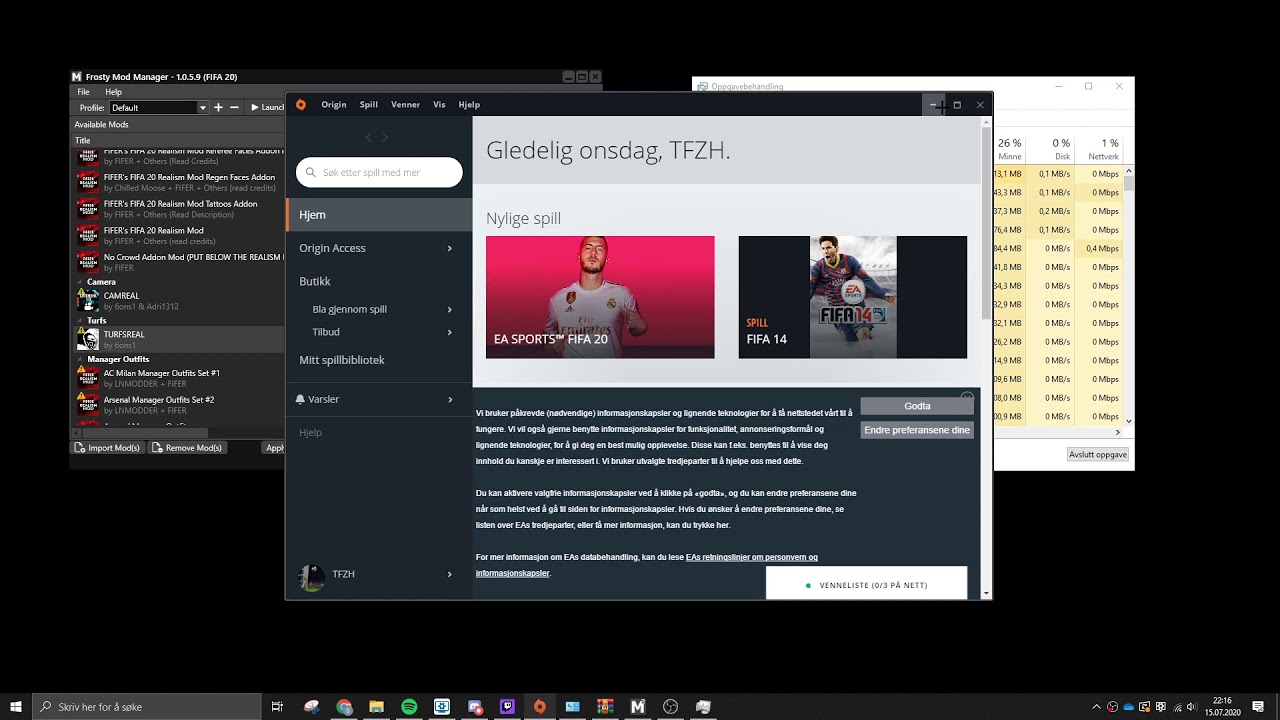Open the TFZH account menu arrow
Image resolution: width=1280 pixels, height=720 pixels.
(449, 574)
